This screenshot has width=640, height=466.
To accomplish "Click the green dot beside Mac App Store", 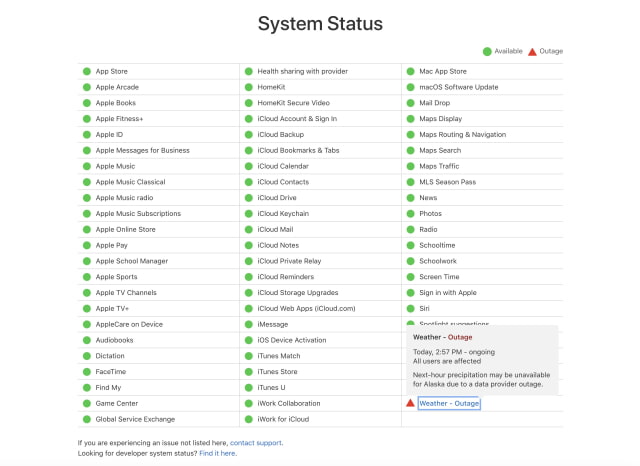I will [410, 71].
